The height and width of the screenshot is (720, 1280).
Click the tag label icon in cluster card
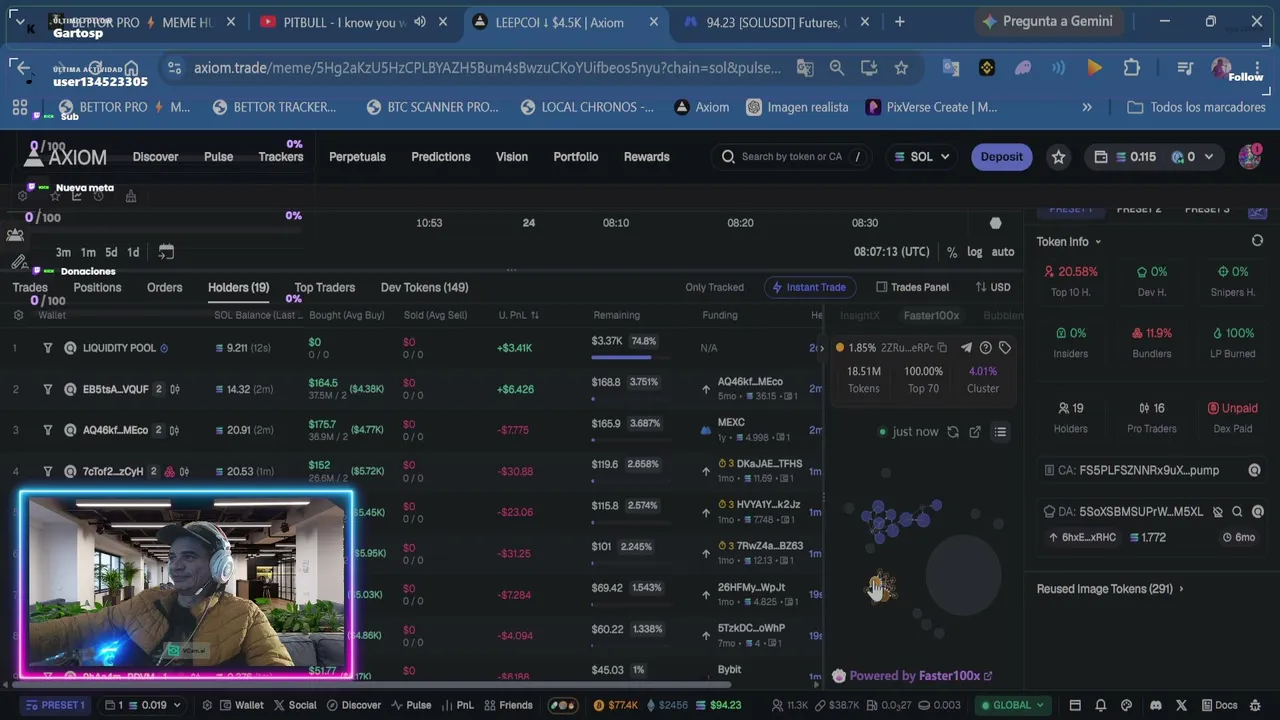click(x=1005, y=348)
